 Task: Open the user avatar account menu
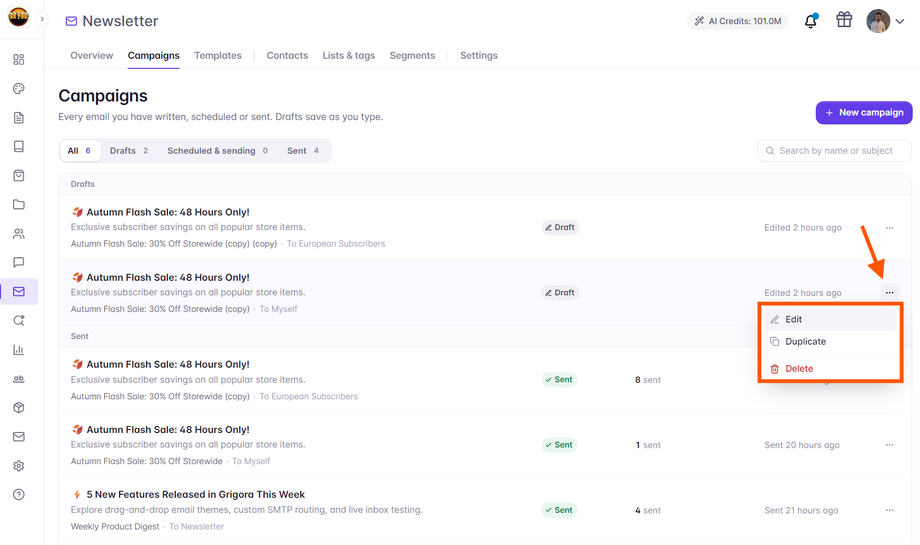(x=885, y=21)
